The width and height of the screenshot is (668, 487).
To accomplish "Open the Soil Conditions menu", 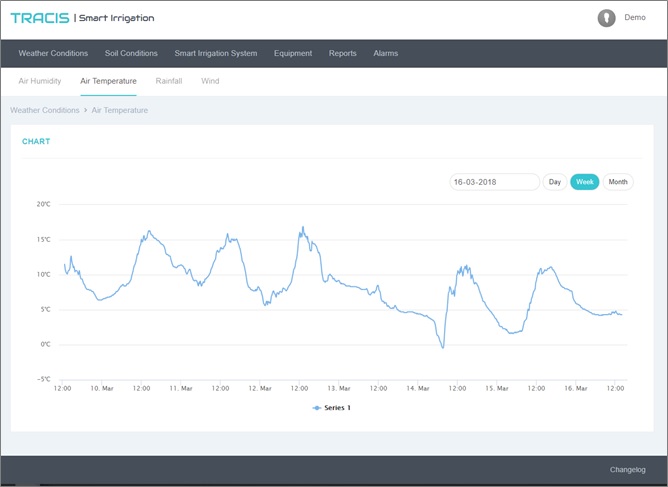I will pyautogui.click(x=131, y=53).
